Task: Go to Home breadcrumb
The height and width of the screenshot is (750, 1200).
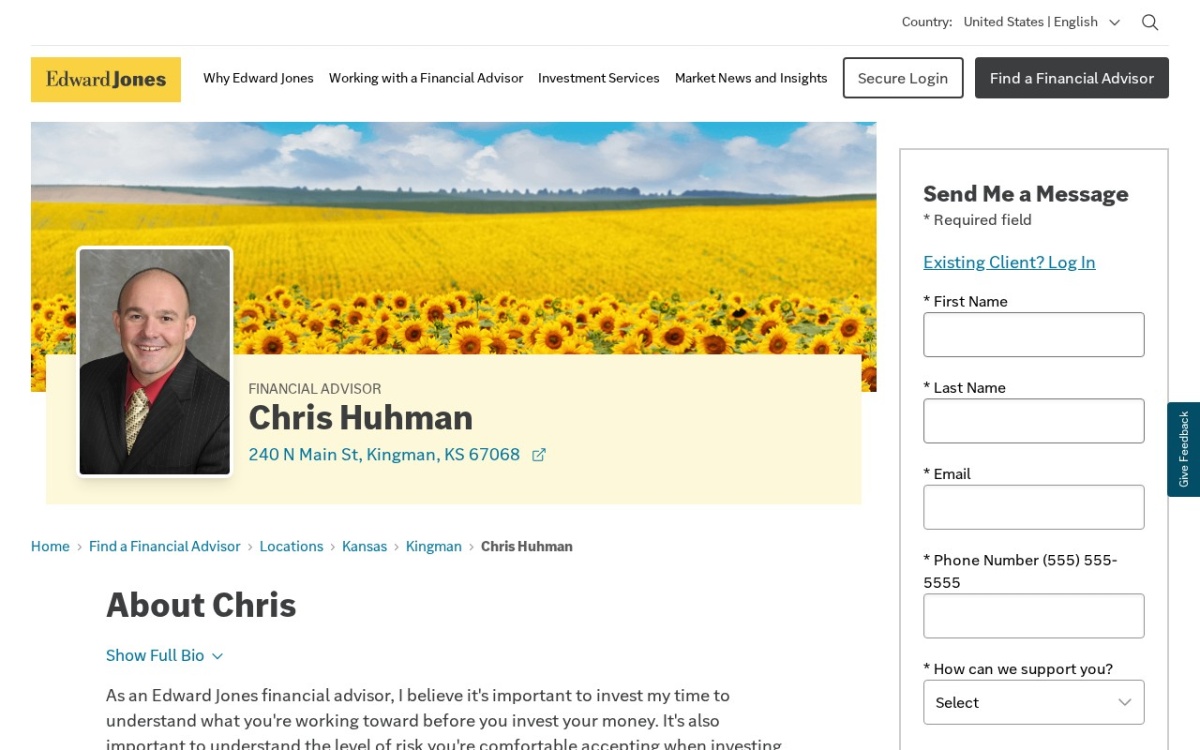Action: click(50, 546)
